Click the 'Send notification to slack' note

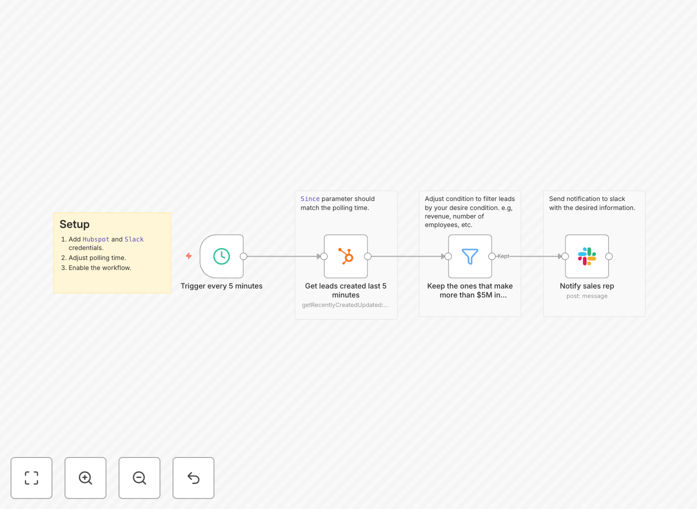click(x=592, y=203)
